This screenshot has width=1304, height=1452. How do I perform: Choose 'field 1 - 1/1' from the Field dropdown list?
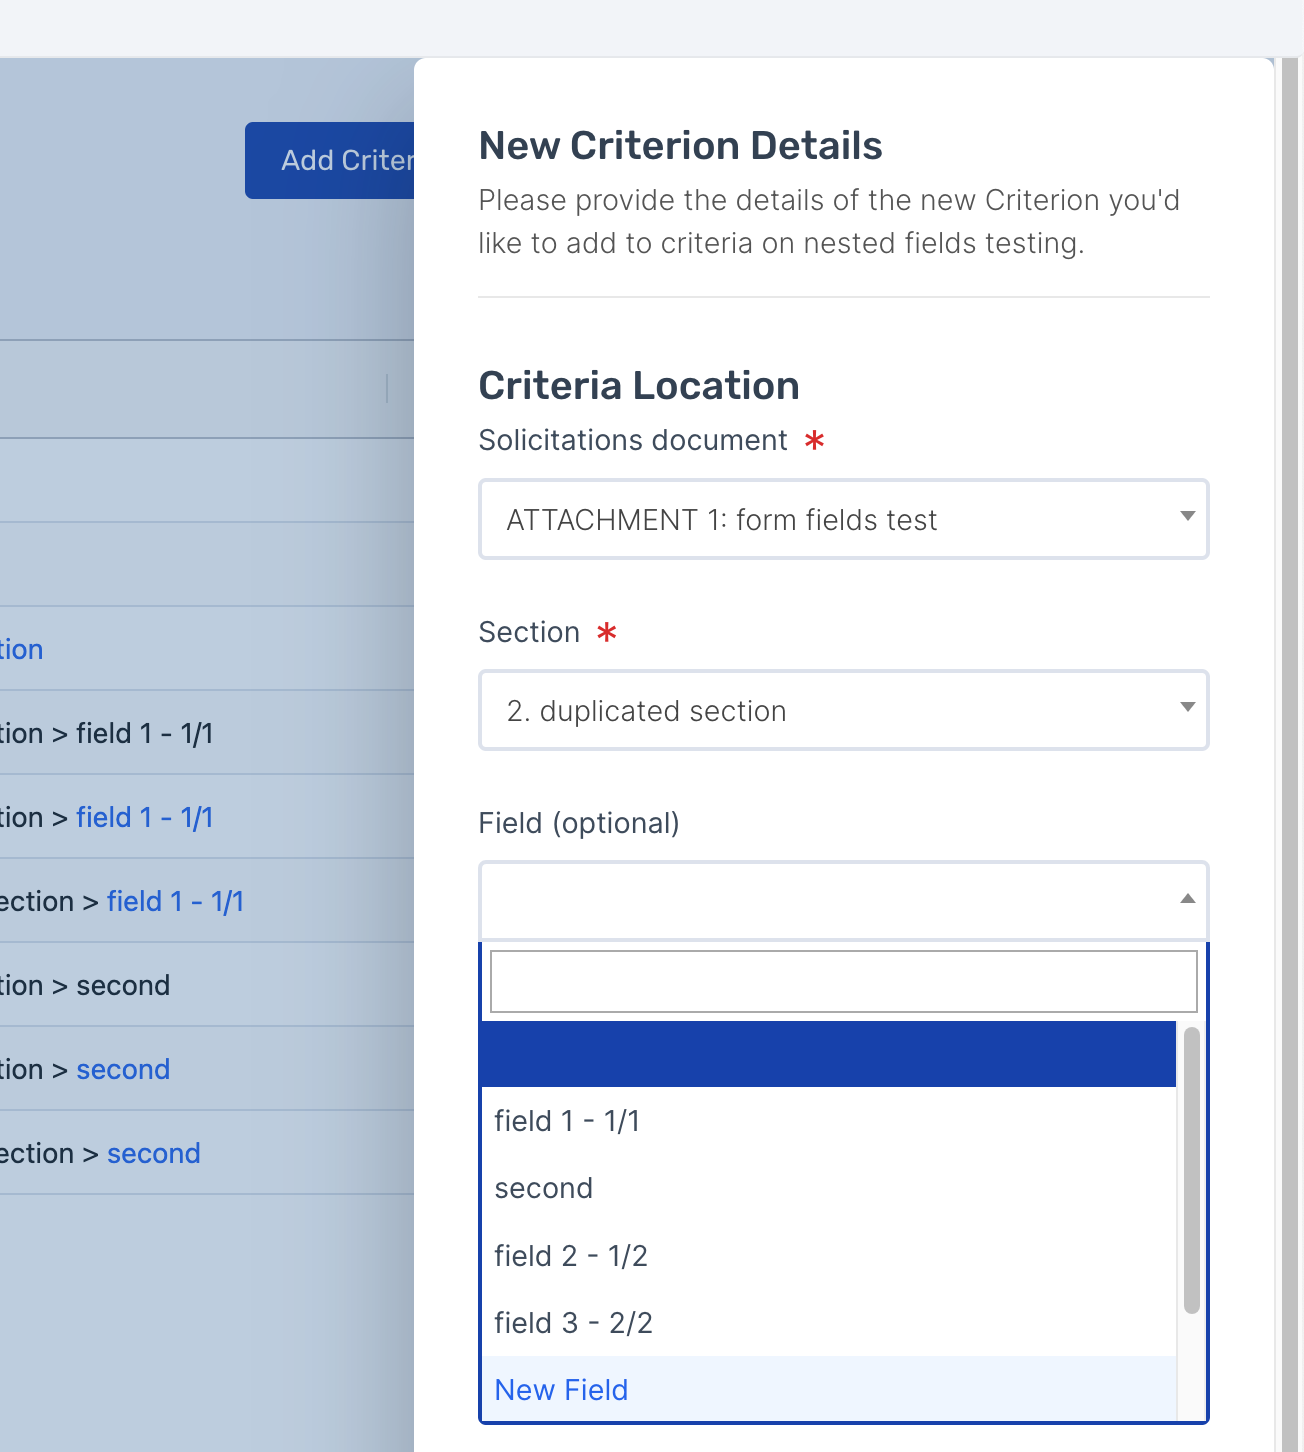click(x=567, y=1121)
